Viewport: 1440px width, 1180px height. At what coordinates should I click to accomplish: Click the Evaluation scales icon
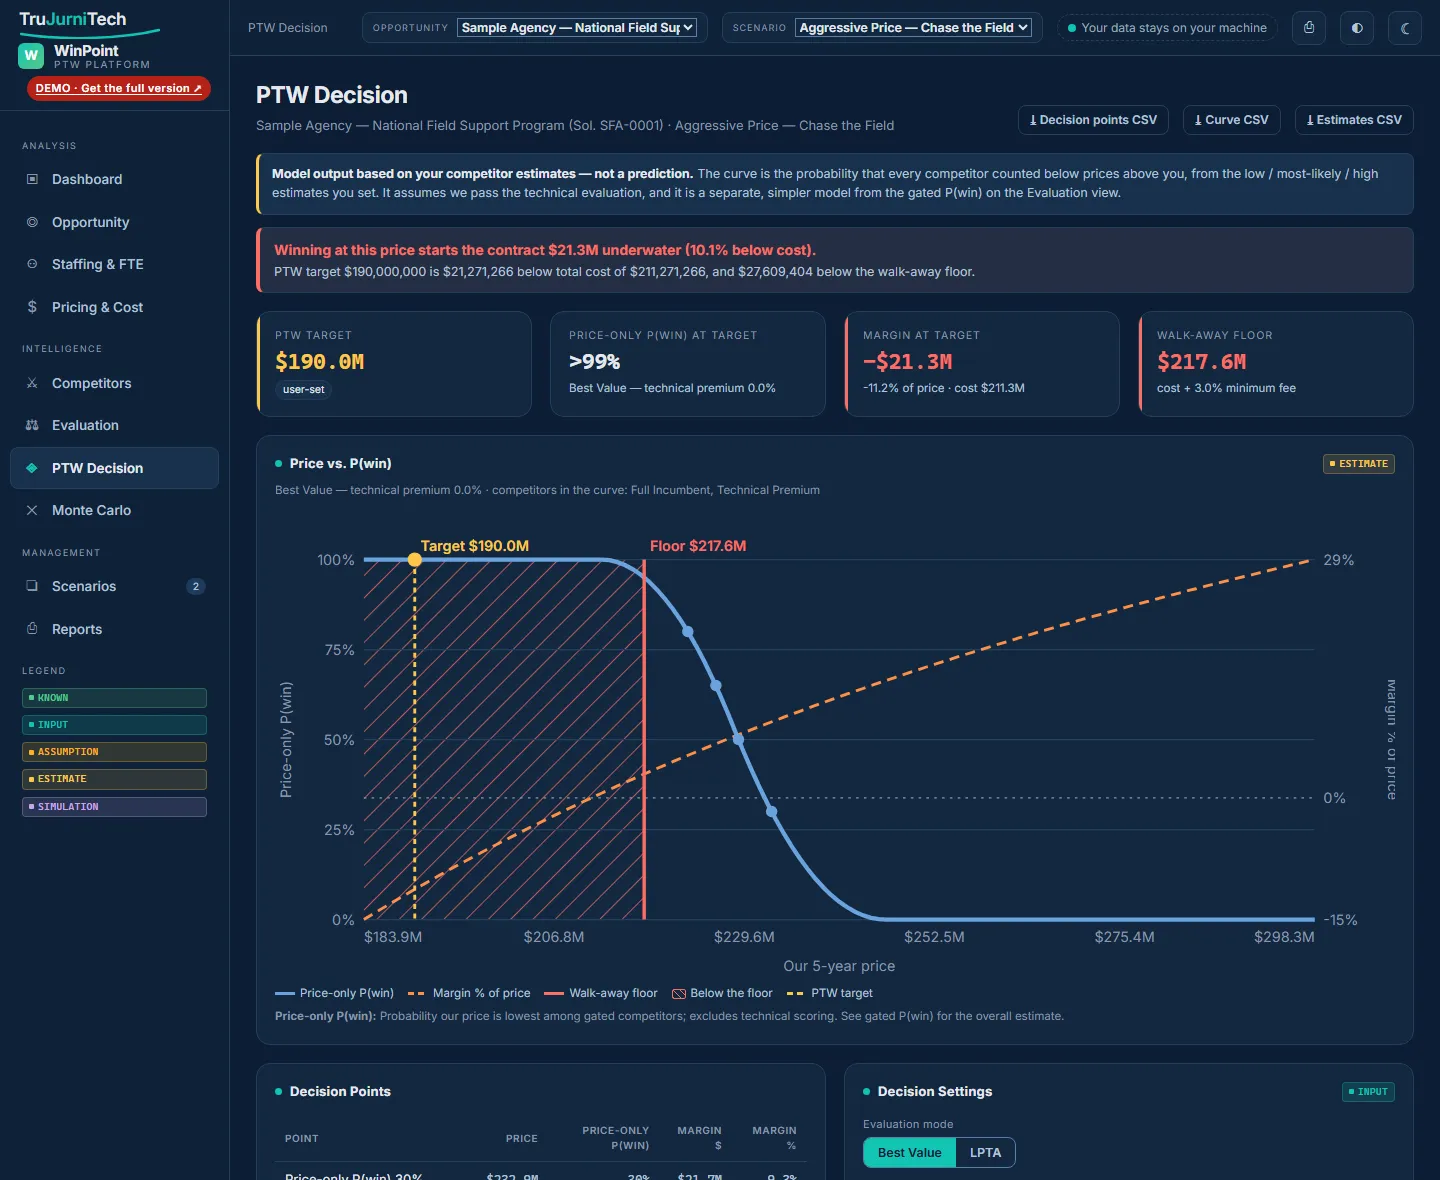(x=32, y=425)
